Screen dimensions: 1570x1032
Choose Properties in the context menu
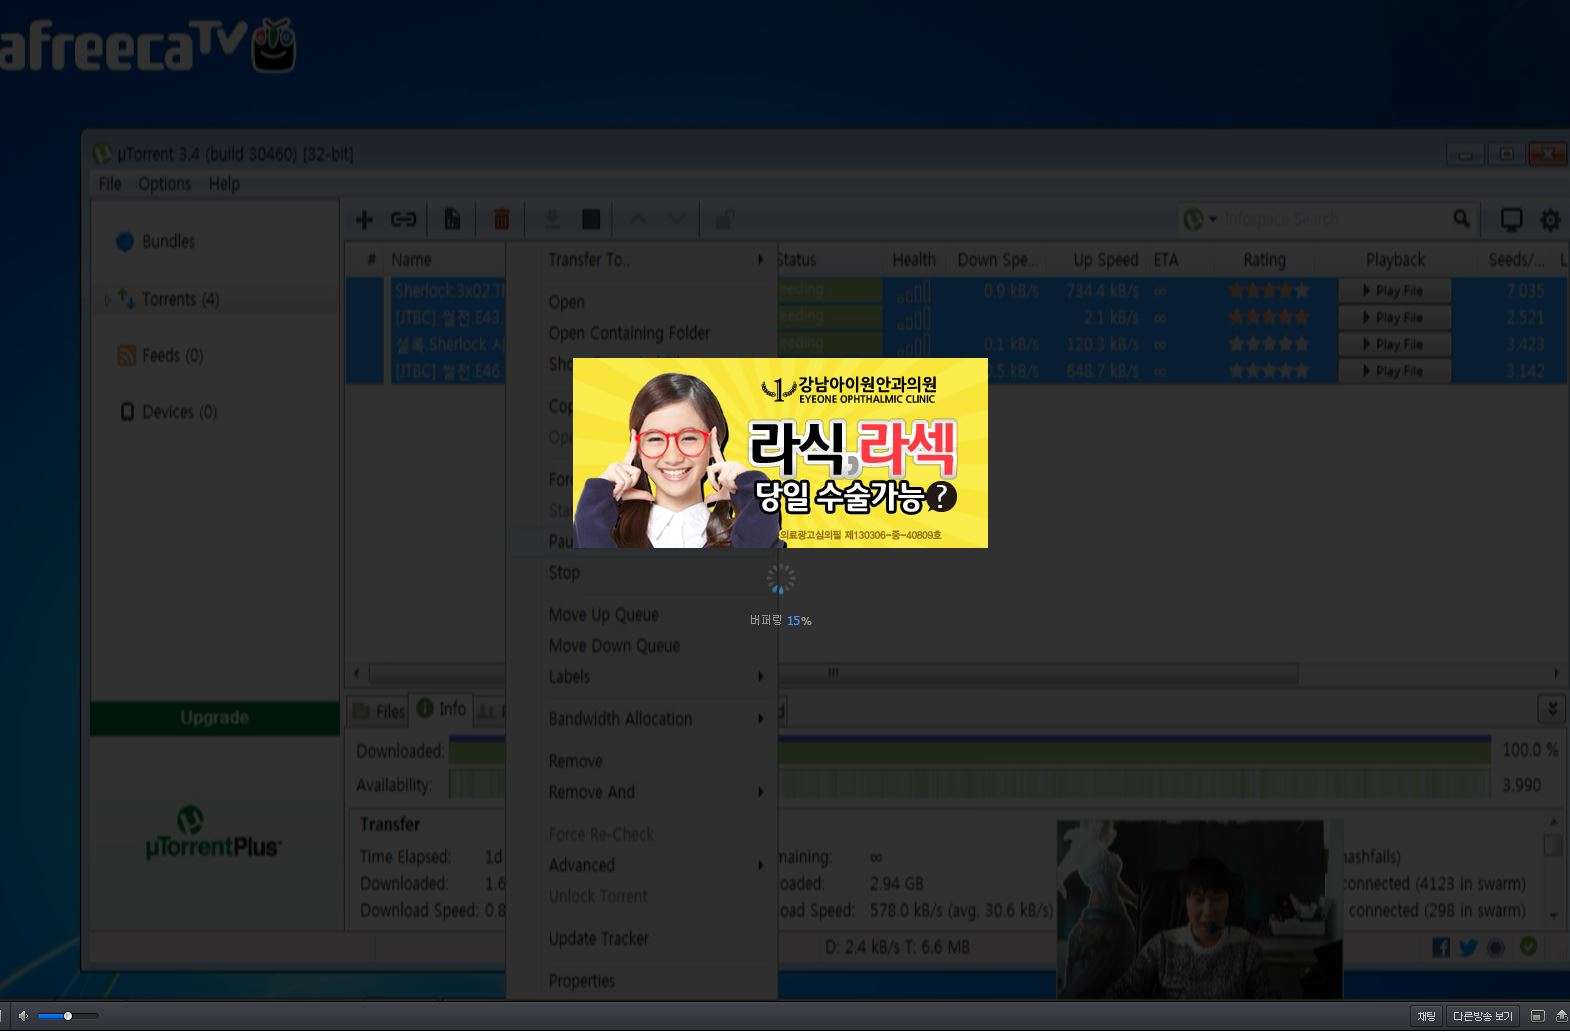point(642,981)
